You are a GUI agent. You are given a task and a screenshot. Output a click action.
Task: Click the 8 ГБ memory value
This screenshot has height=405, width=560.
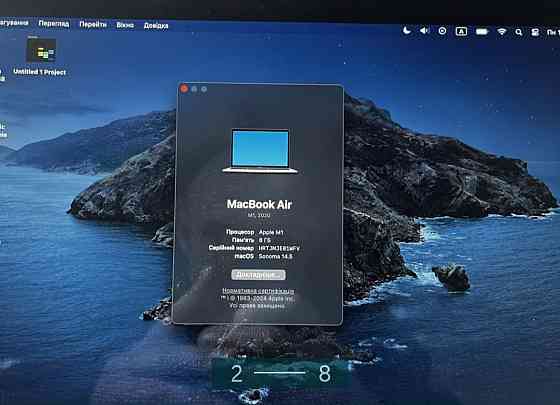[265, 240]
